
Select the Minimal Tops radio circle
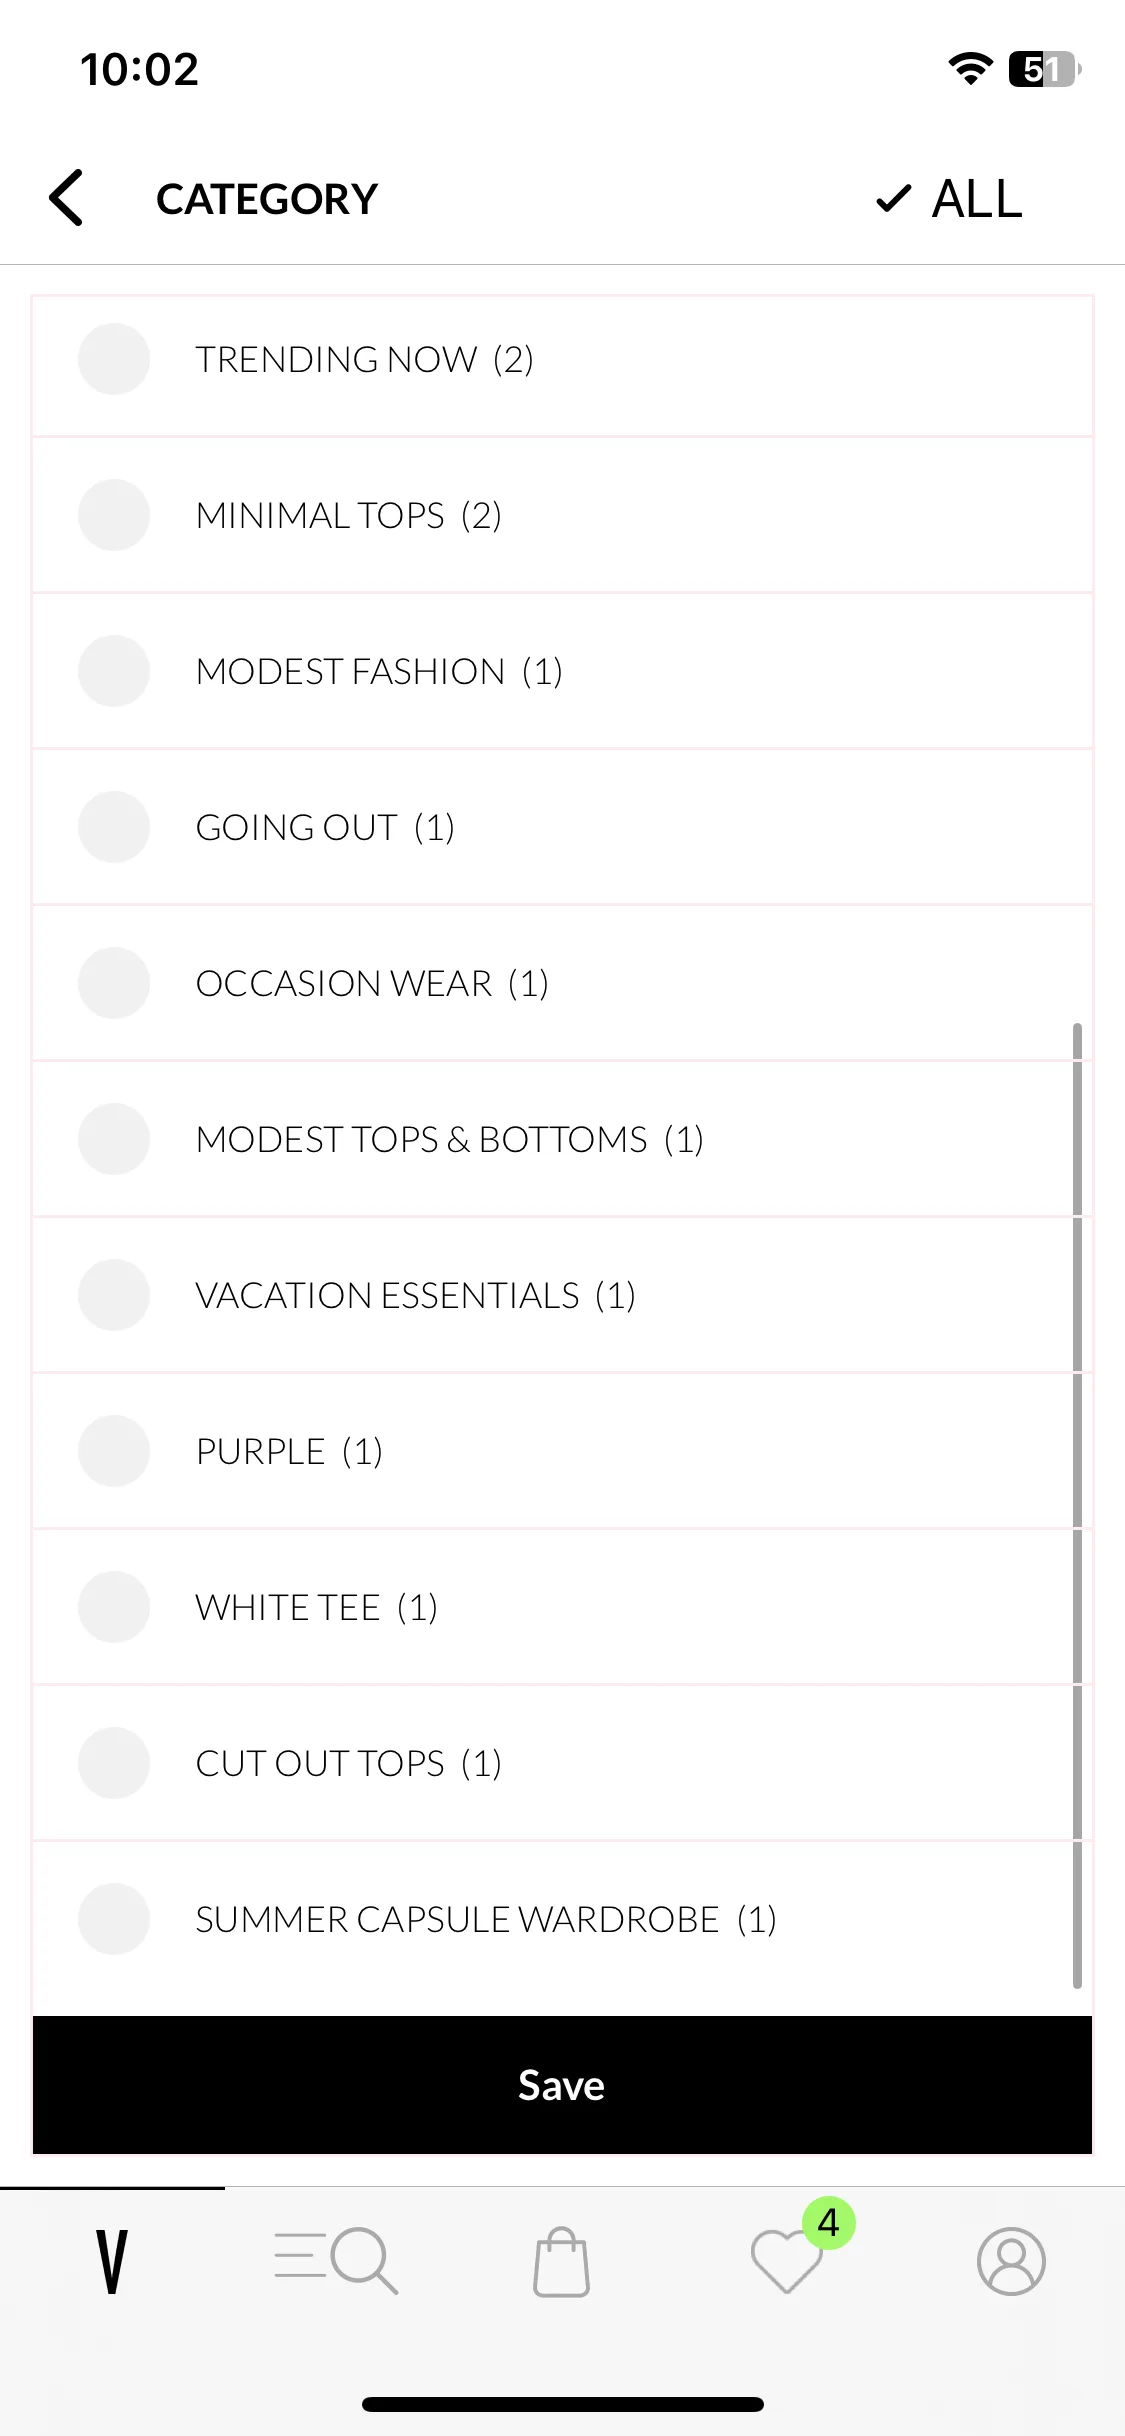(x=114, y=515)
